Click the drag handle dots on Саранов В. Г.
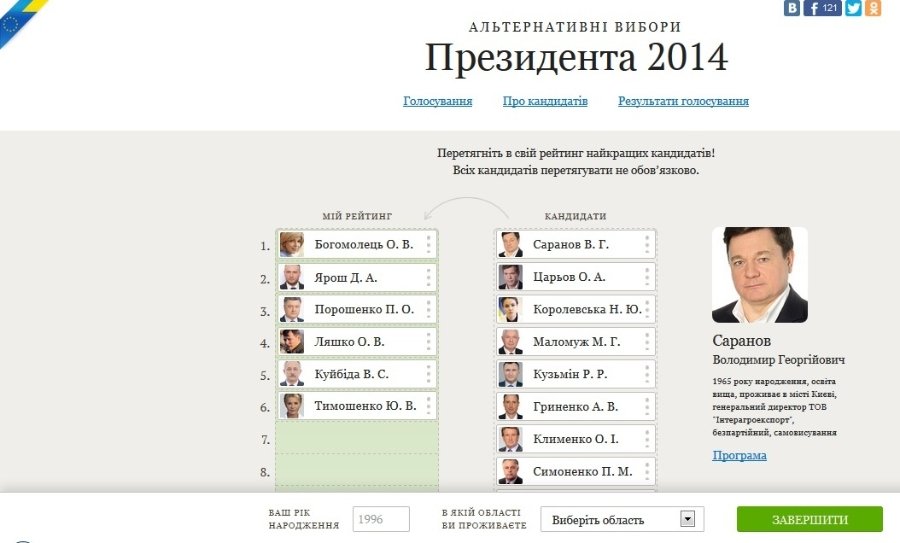Screen dimensions: 900x543 (647, 244)
